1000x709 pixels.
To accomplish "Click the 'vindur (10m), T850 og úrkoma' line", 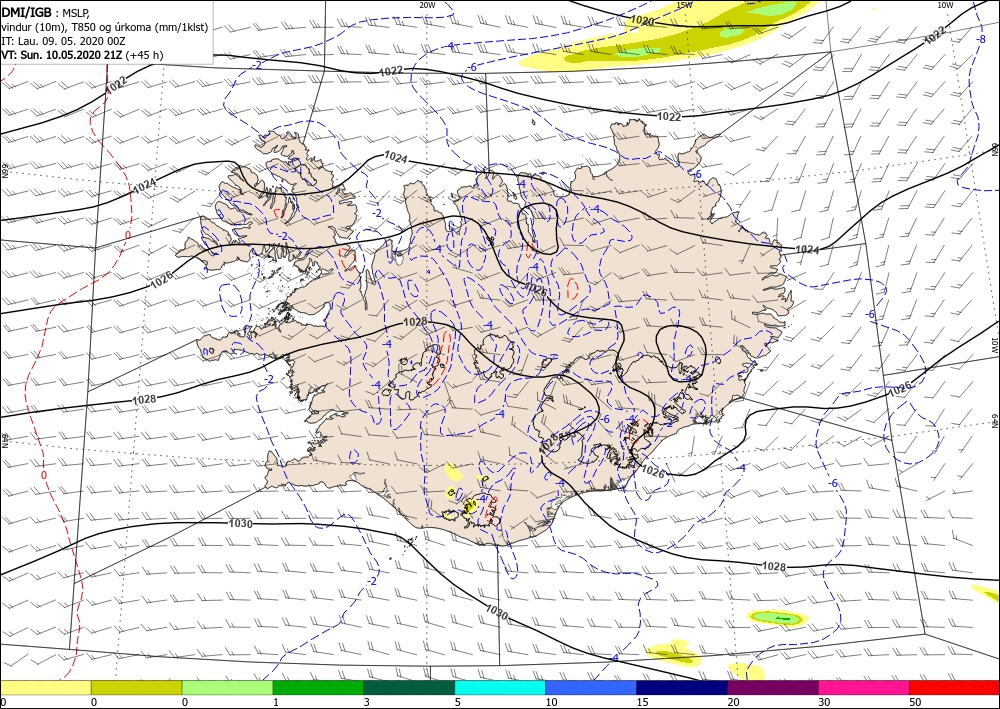I will point(105,27).
